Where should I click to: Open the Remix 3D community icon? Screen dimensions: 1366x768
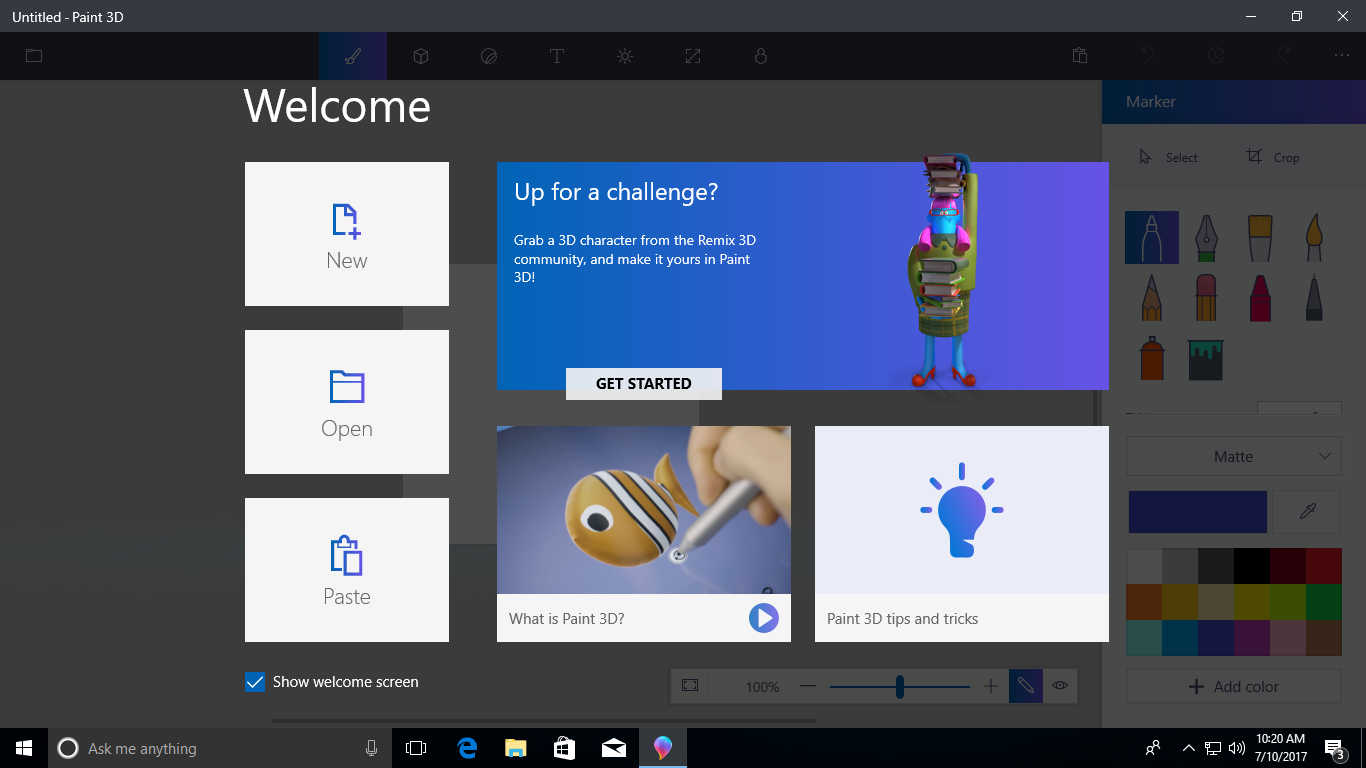pyautogui.click(x=761, y=56)
